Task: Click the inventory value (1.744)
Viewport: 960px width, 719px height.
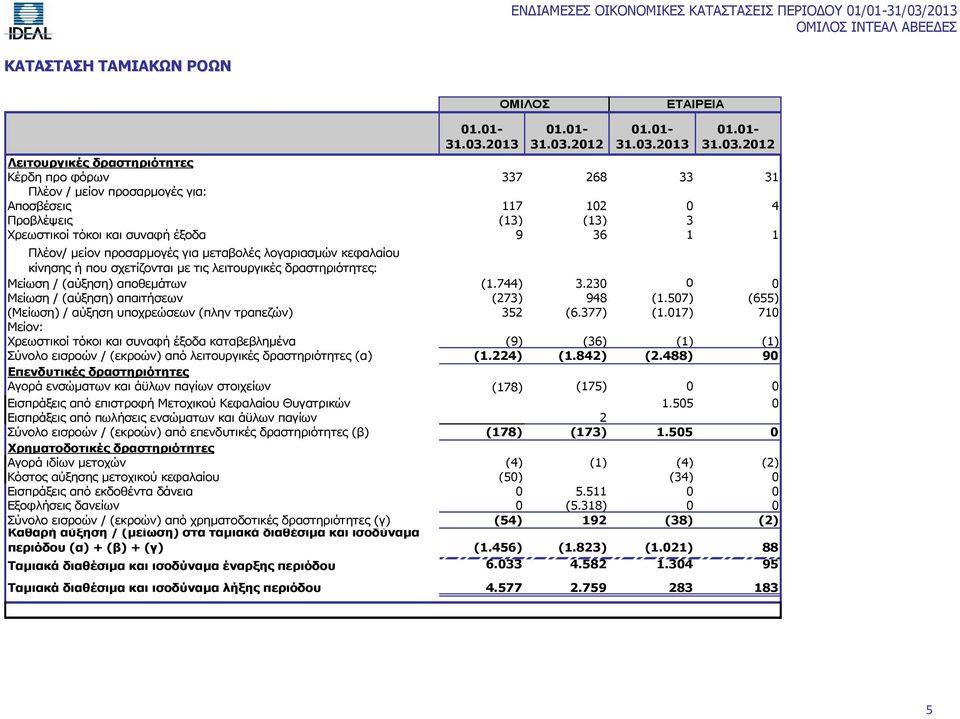Action: [x=501, y=284]
